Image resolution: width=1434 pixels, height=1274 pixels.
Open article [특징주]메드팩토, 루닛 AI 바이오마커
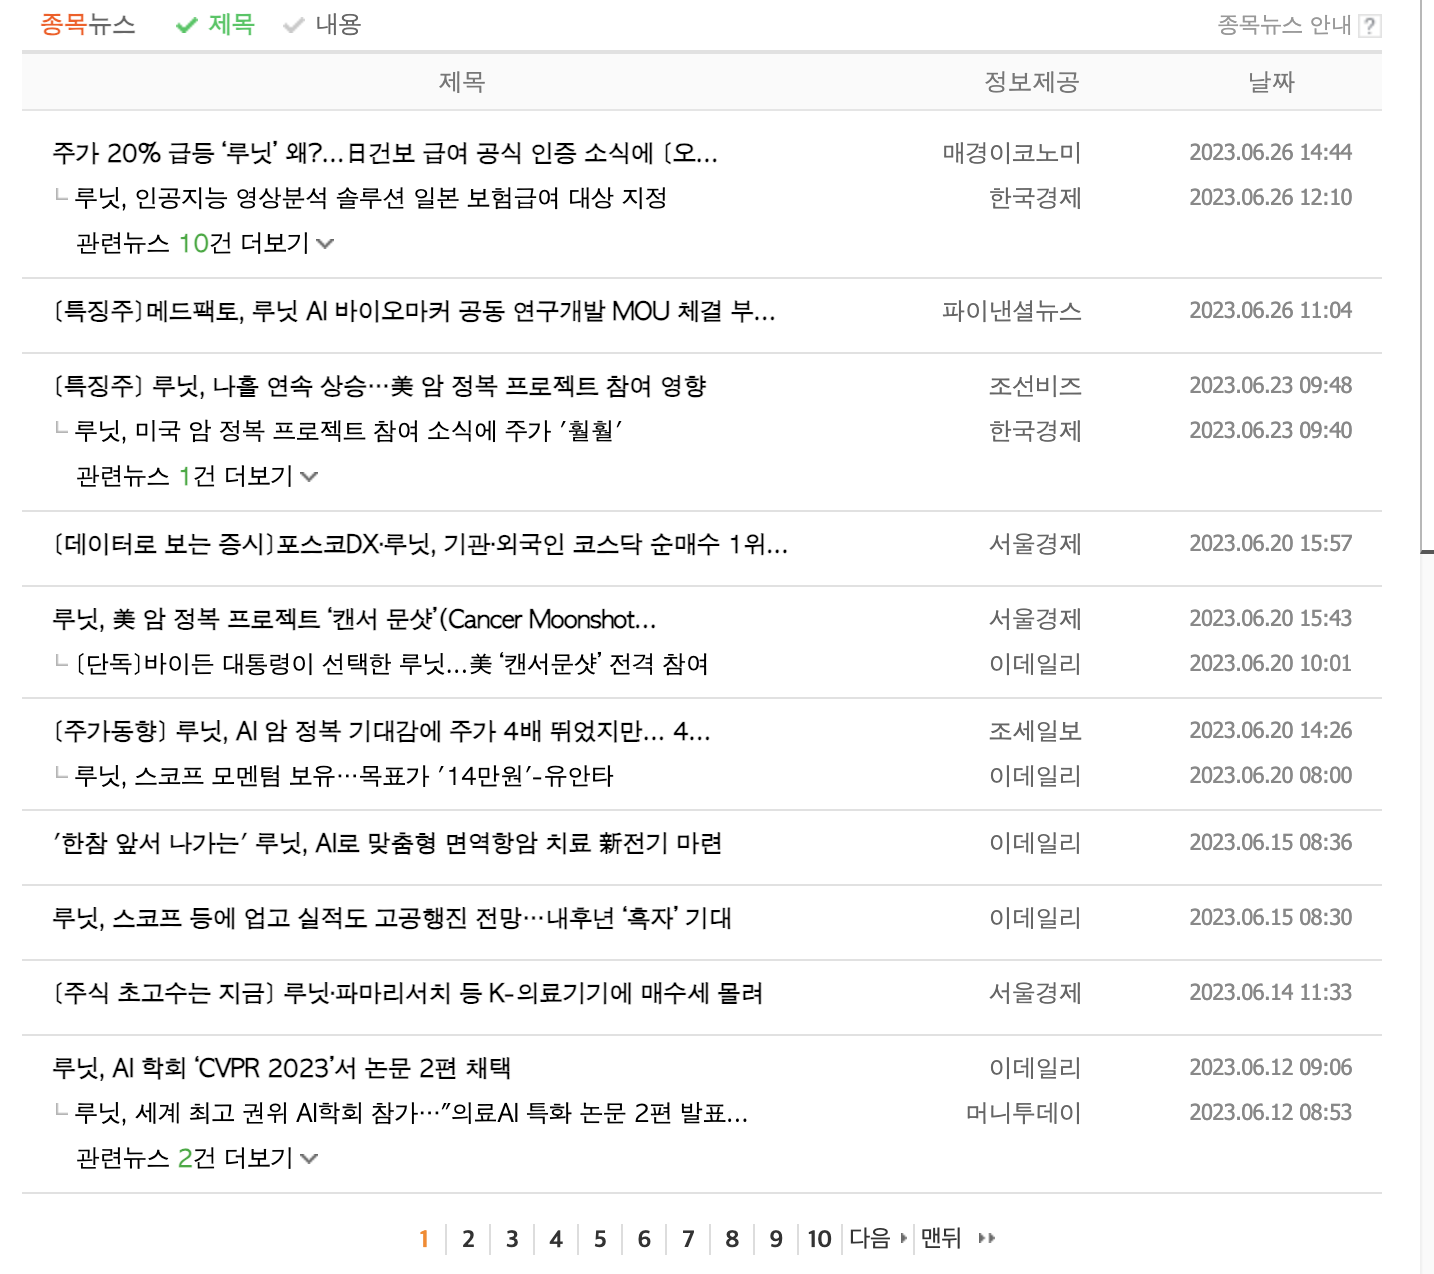pyautogui.click(x=414, y=311)
